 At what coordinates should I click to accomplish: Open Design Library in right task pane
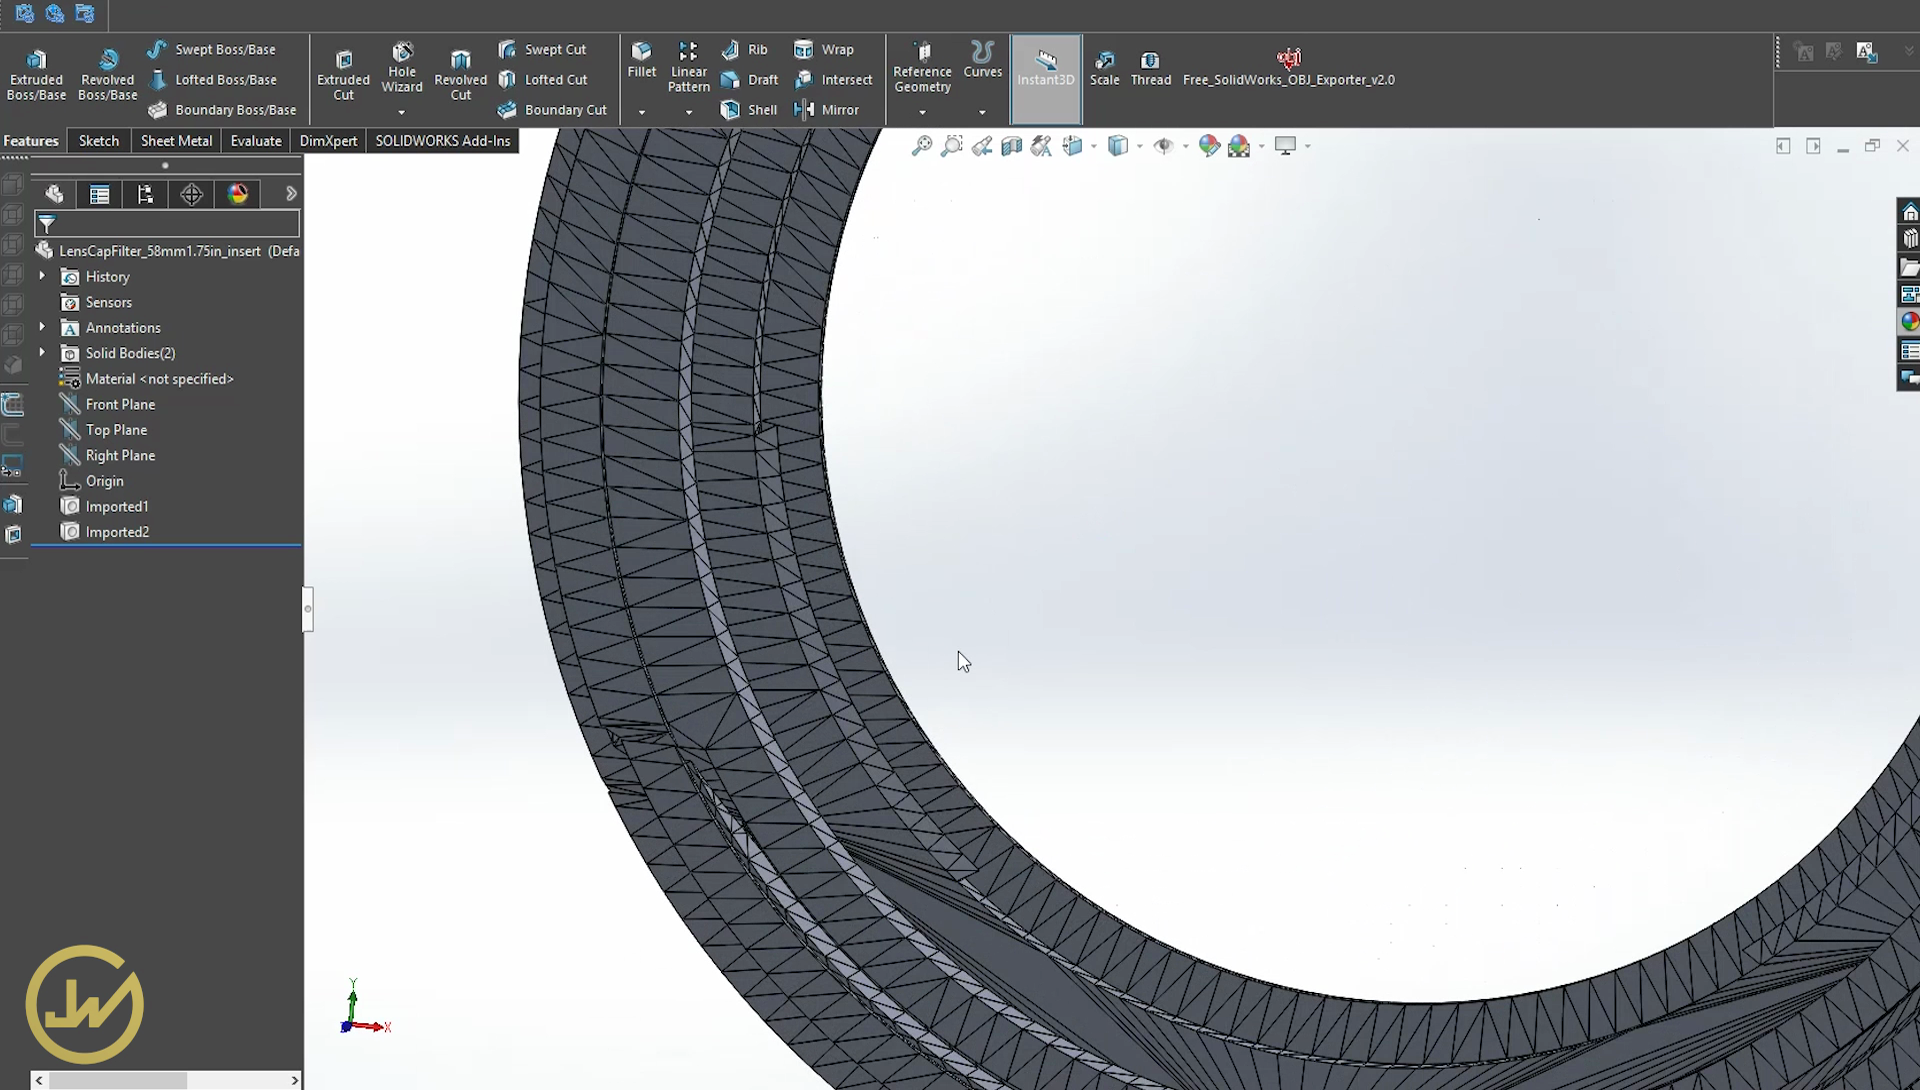click(x=1909, y=239)
